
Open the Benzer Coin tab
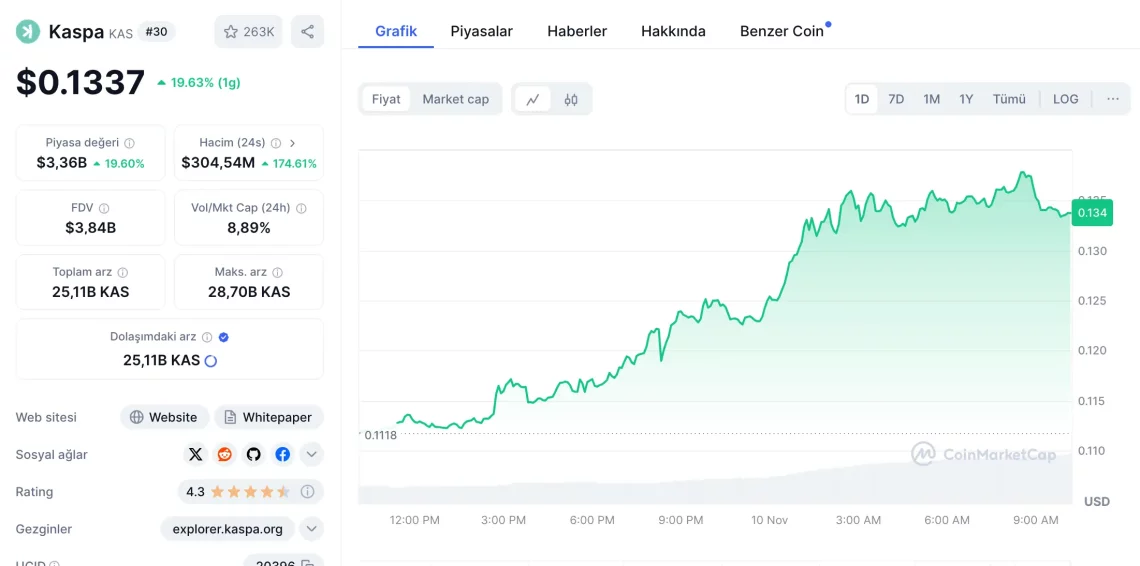[782, 31]
